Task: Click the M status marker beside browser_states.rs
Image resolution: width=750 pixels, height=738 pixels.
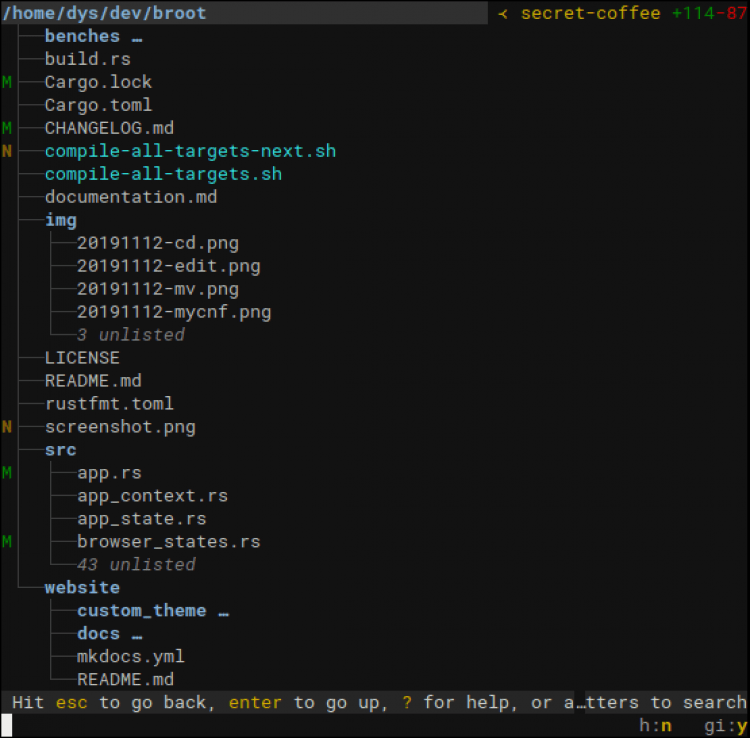Action: (x=7, y=541)
